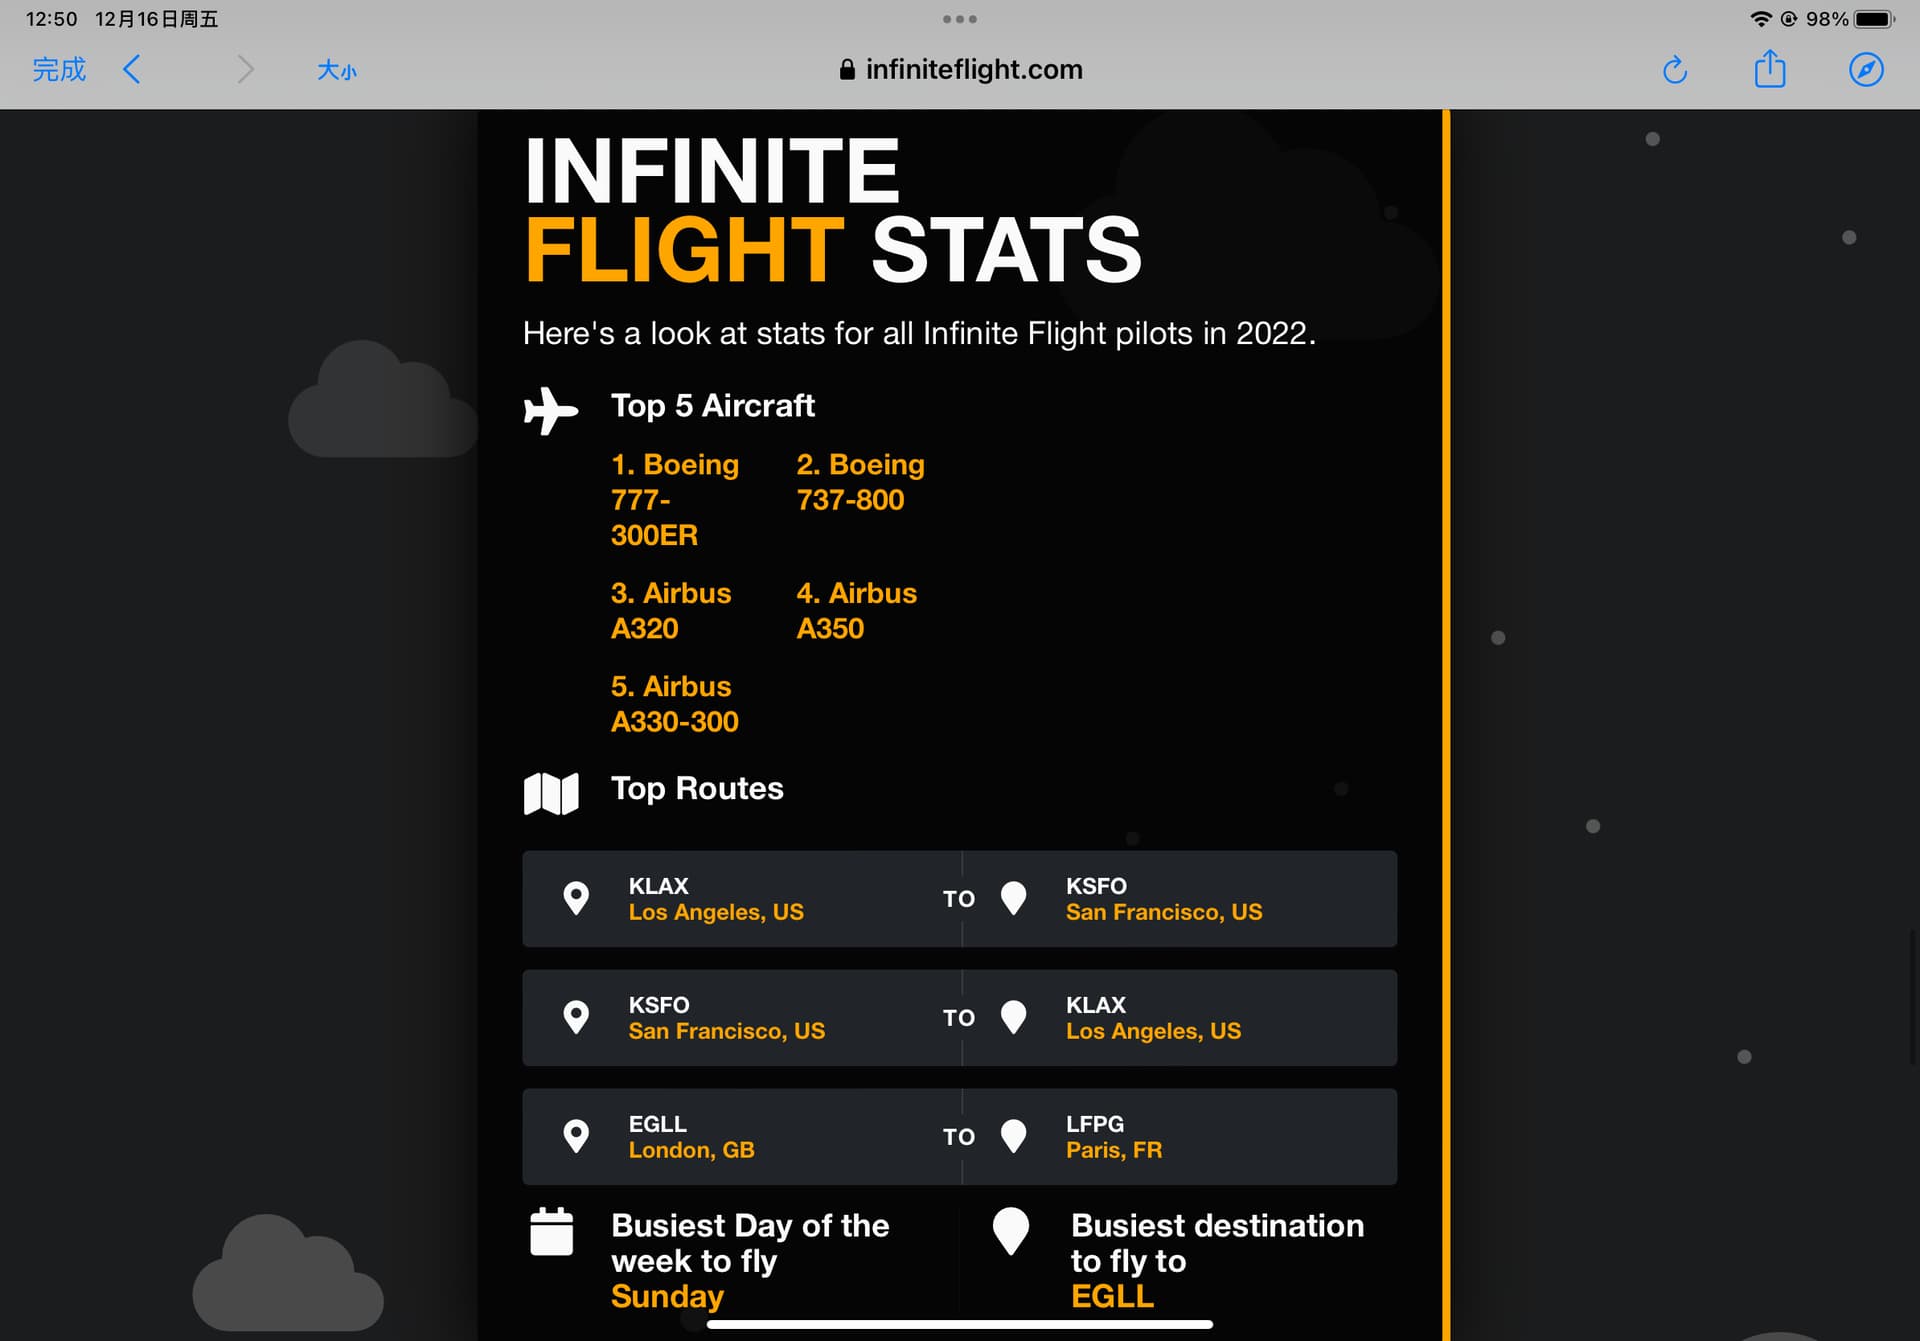Open the share sheet icon
This screenshot has width=1920, height=1341.
pyautogui.click(x=1769, y=69)
